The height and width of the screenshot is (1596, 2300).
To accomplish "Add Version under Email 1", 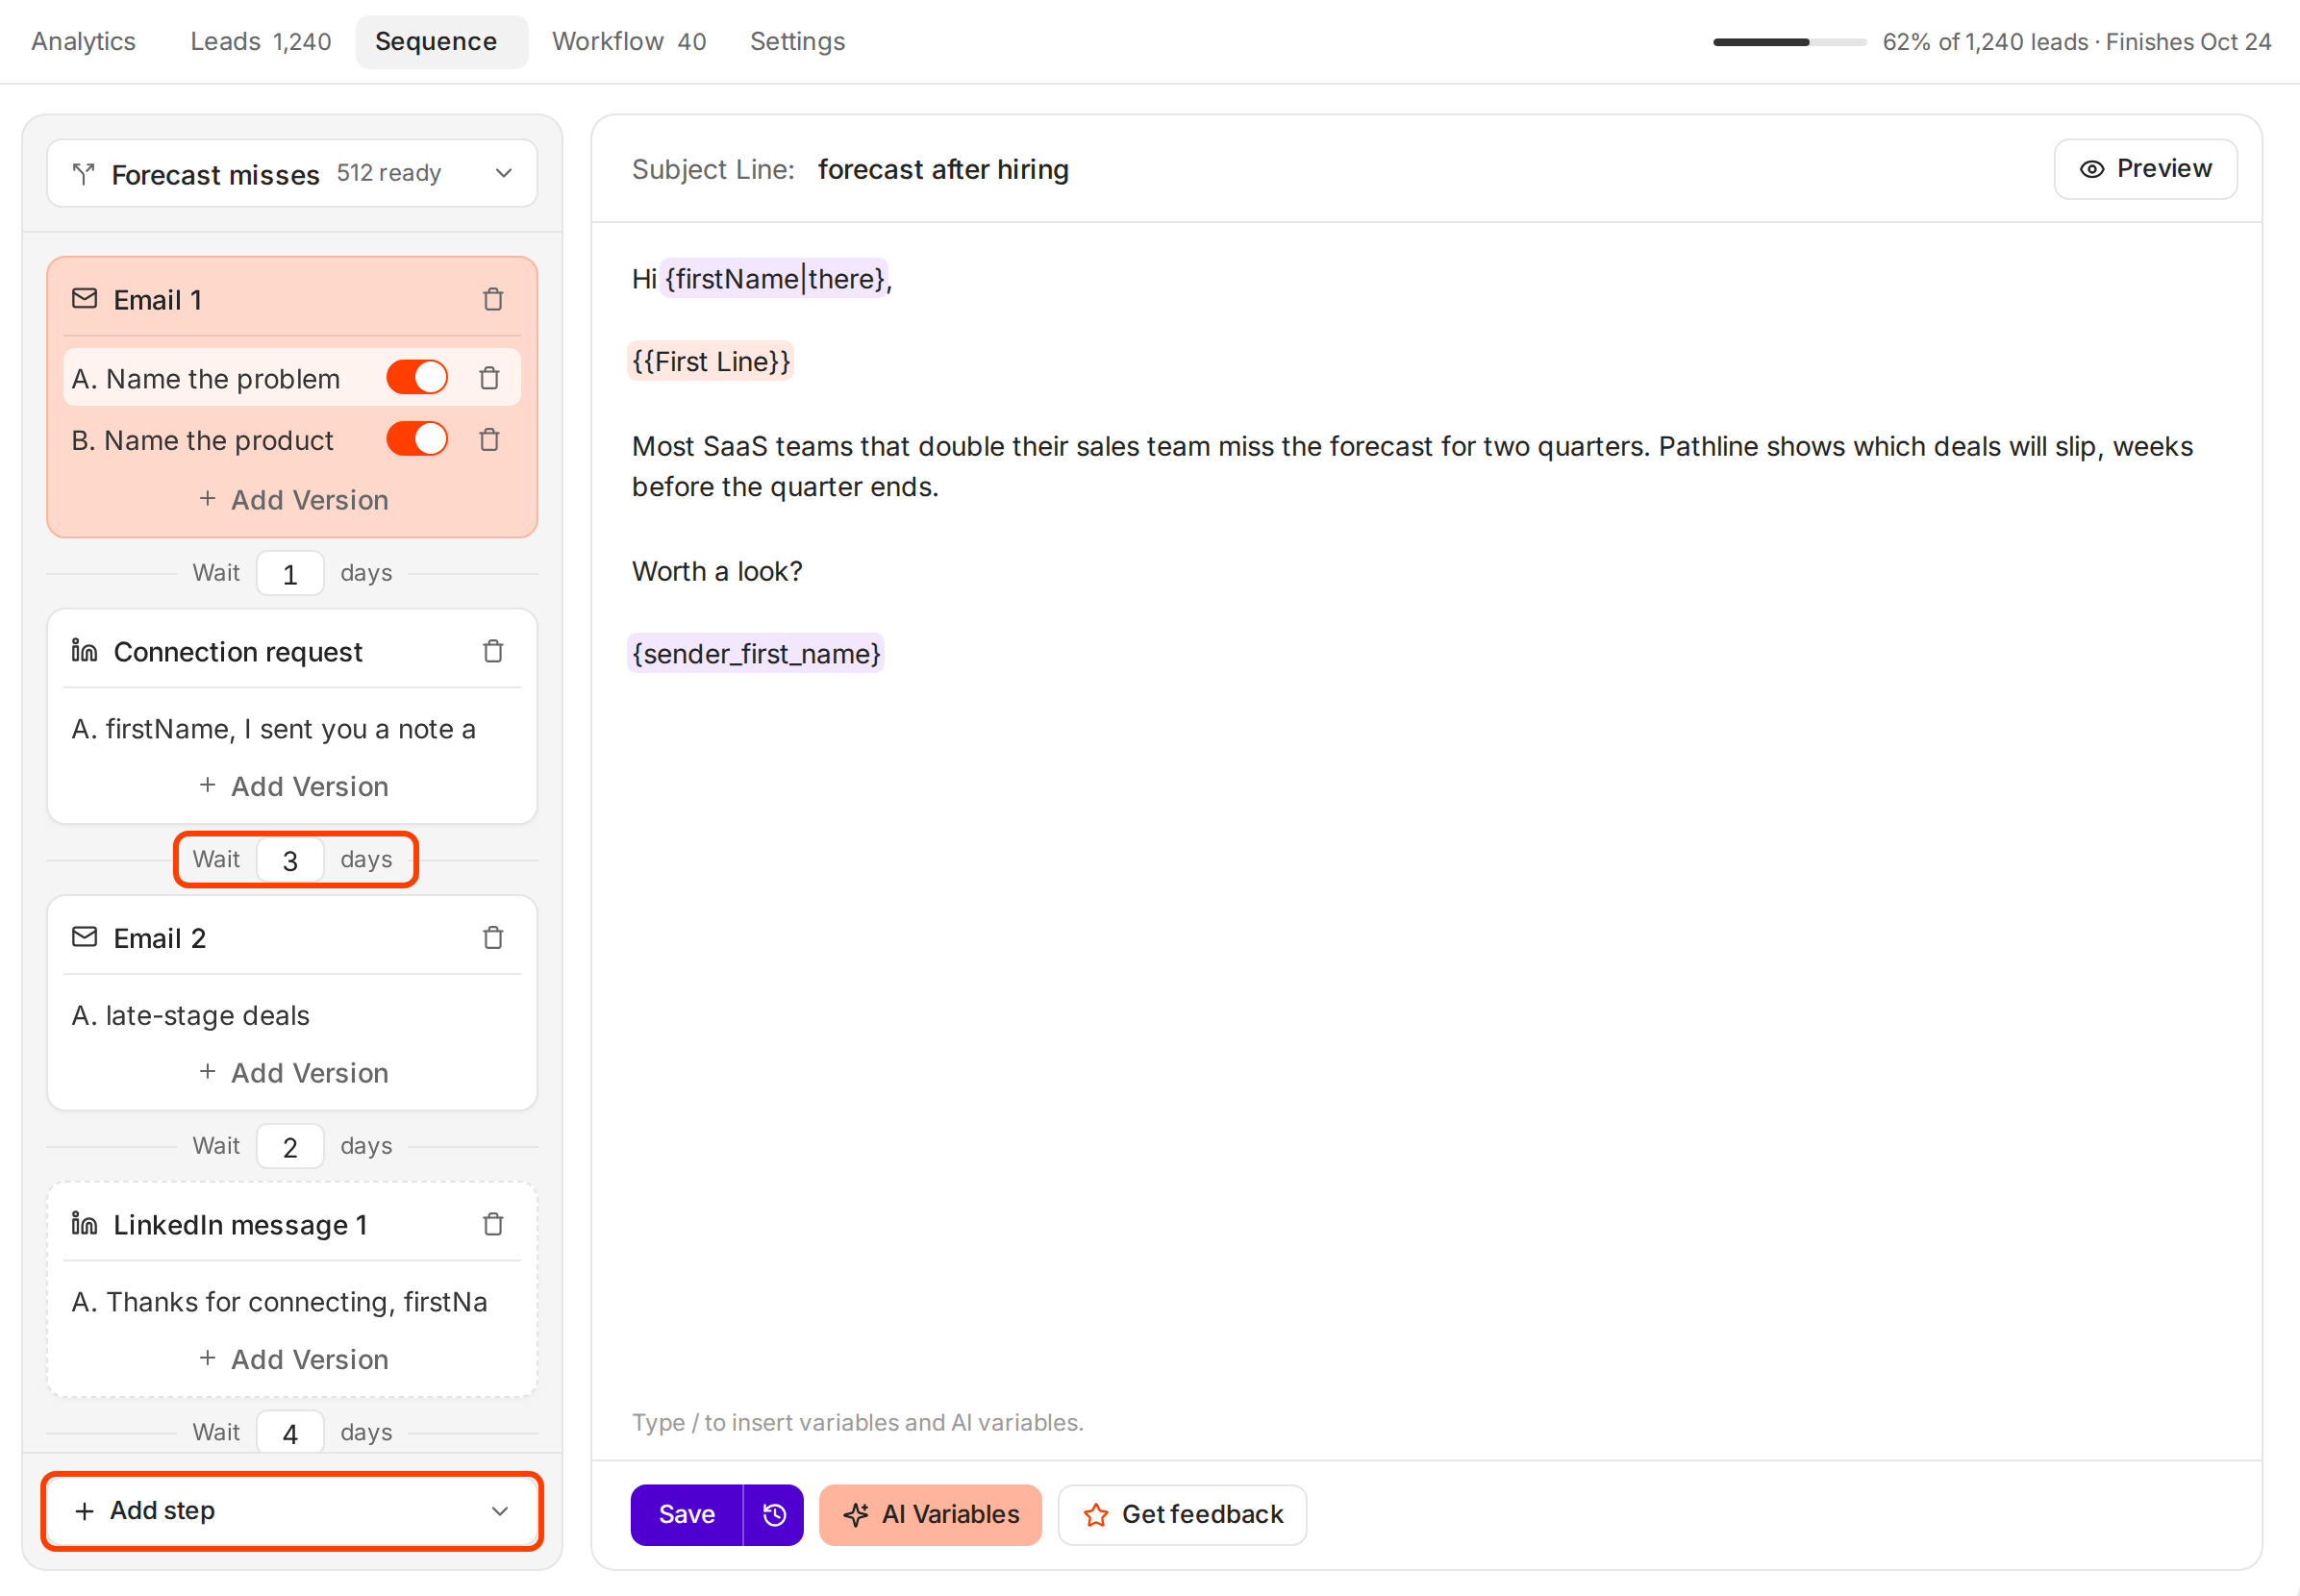I will (x=293, y=500).
